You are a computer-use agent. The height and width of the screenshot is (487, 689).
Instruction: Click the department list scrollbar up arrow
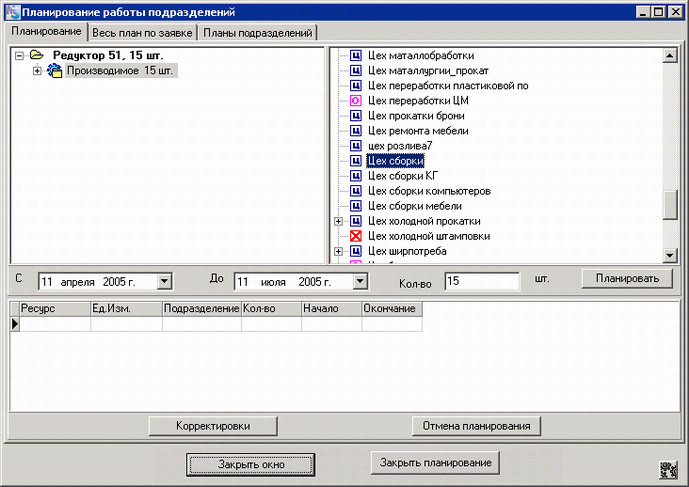(670, 56)
